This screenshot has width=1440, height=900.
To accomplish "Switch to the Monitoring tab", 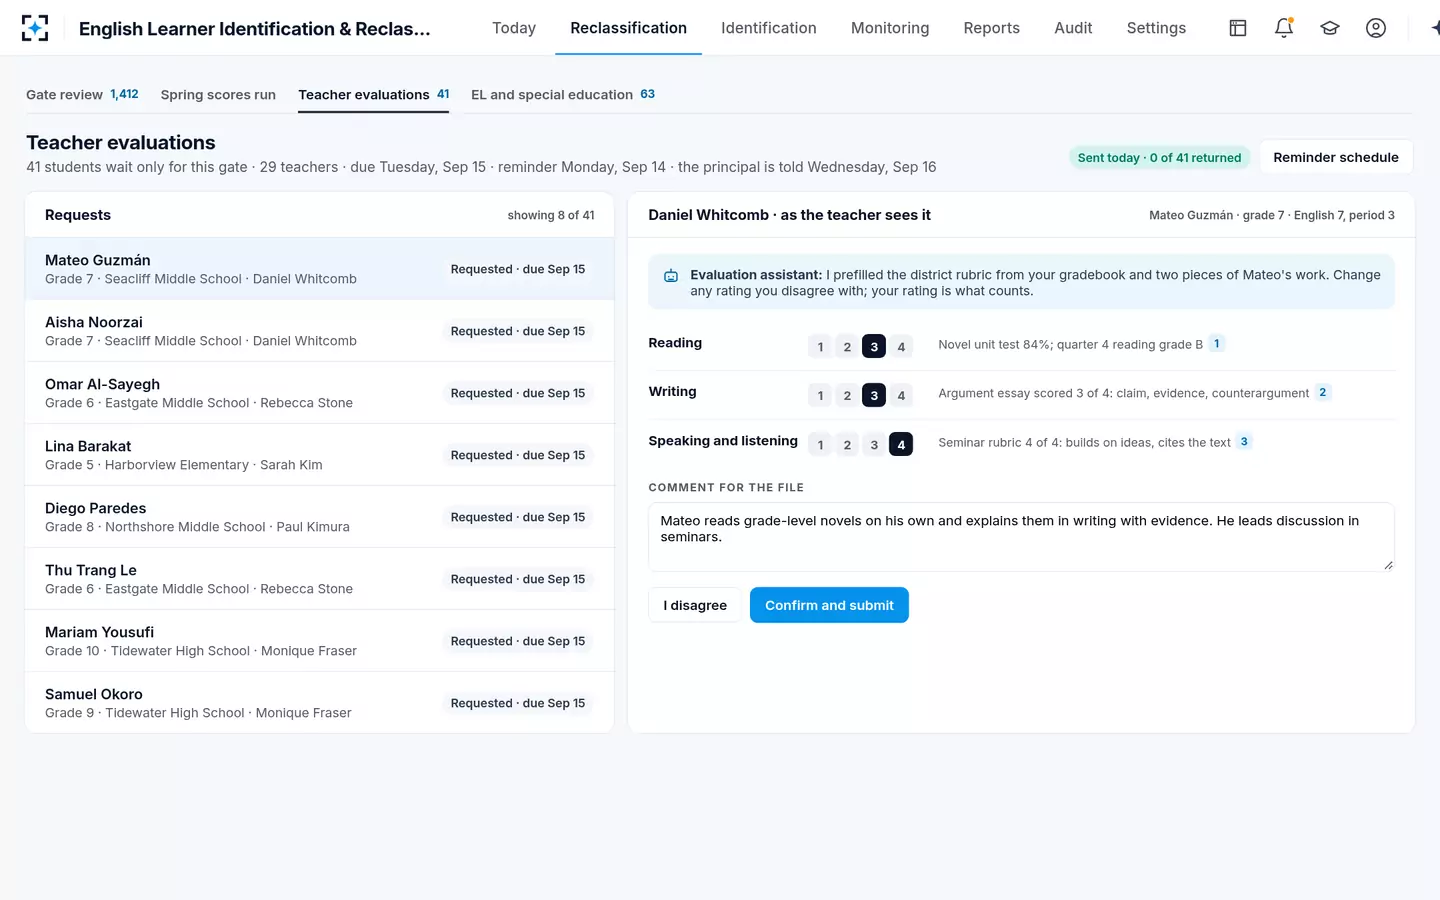I will point(890,28).
